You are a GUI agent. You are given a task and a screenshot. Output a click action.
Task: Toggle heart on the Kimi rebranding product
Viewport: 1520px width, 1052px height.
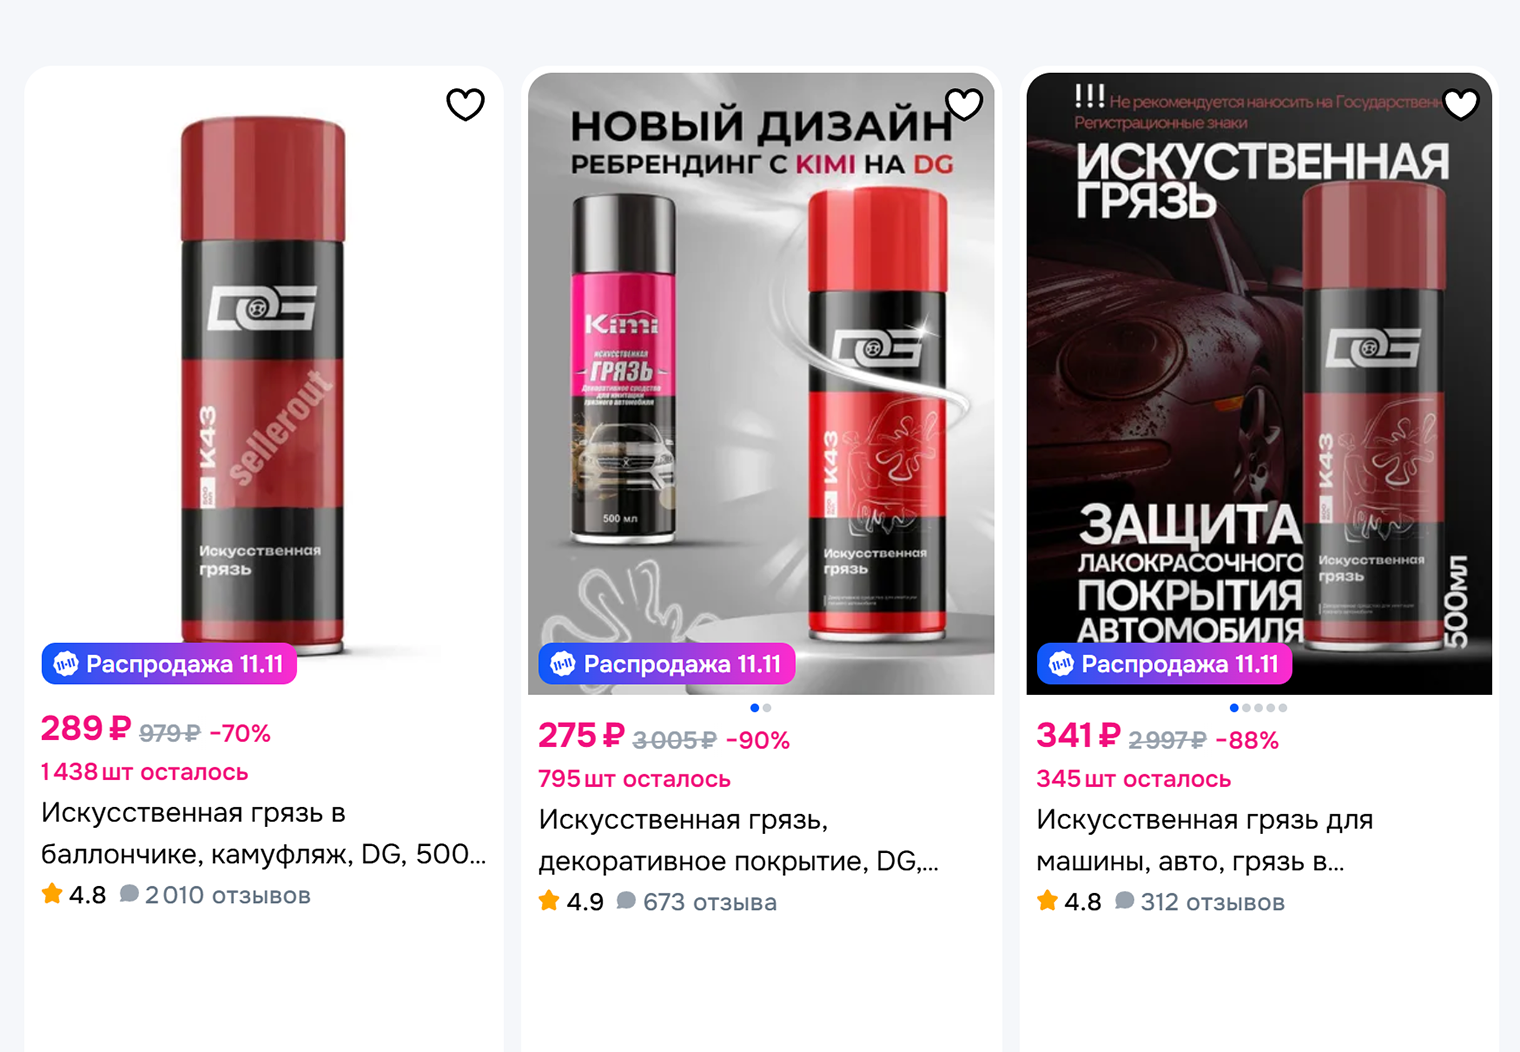[x=964, y=104]
